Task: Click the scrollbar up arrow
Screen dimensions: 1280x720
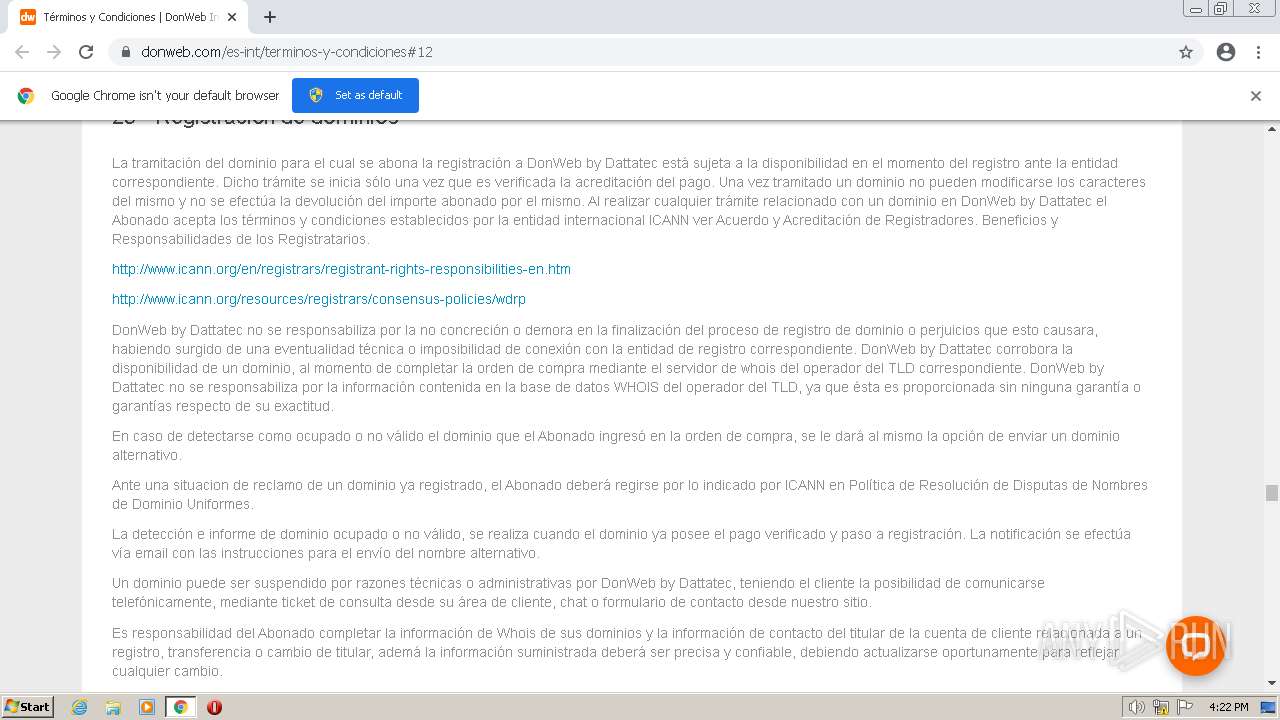Action: 1272,129
